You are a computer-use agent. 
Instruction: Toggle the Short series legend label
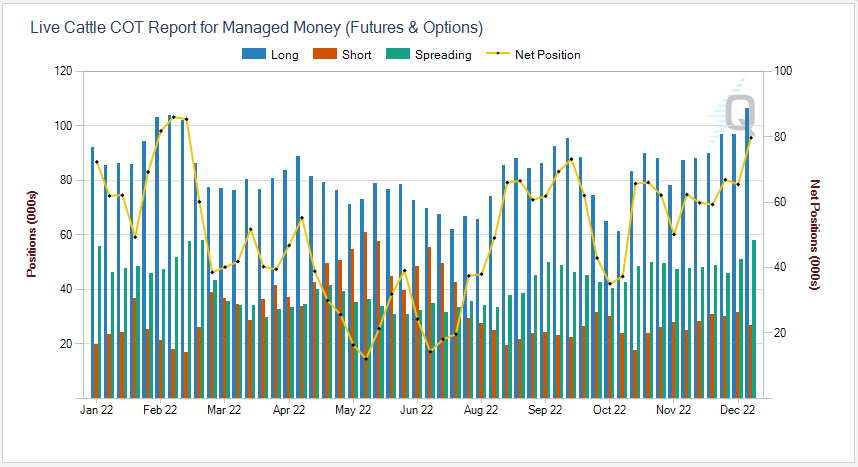point(357,55)
